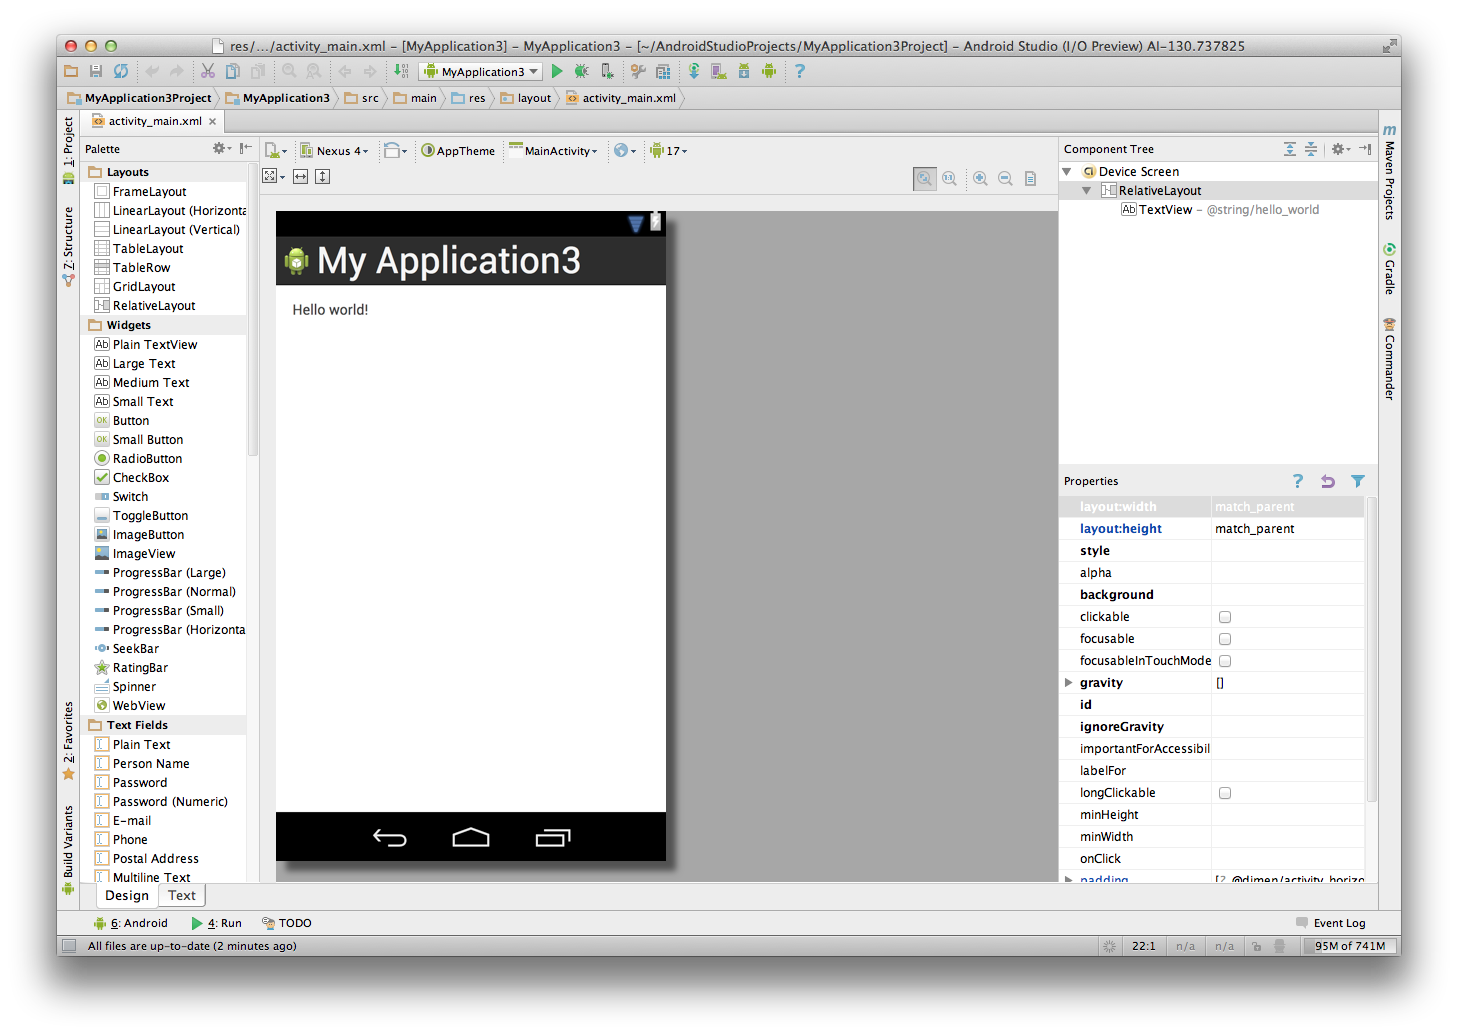Screen dimensions: 1458x1035
Task: Toggle layout width horizontal arrows icon
Action: [300, 176]
